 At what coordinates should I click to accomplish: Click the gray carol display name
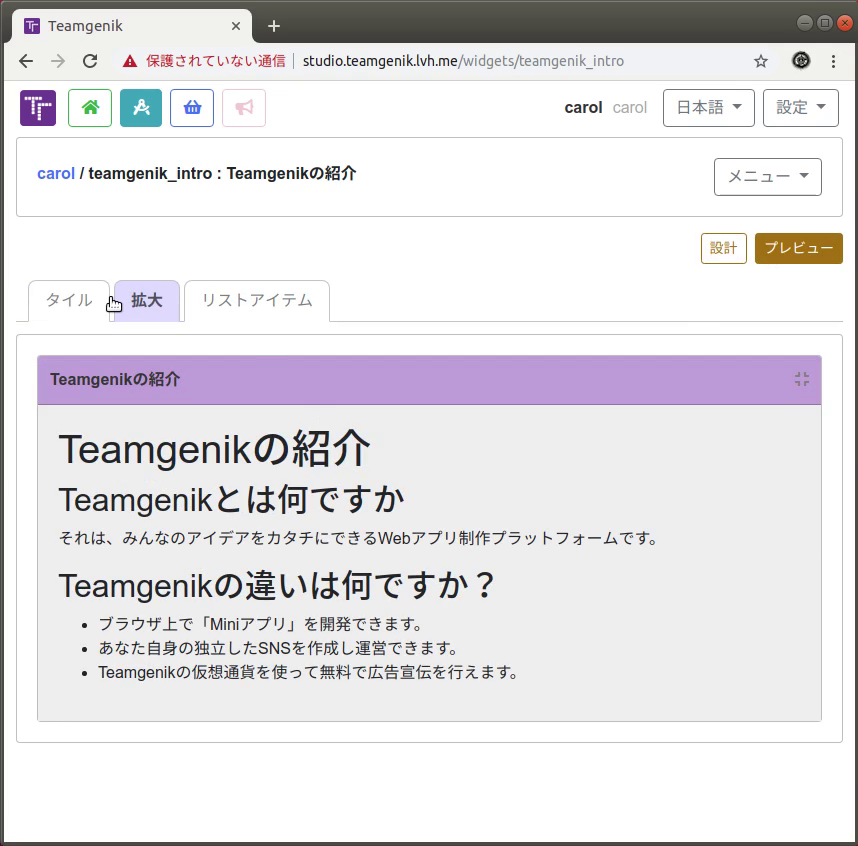(x=630, y=108)
